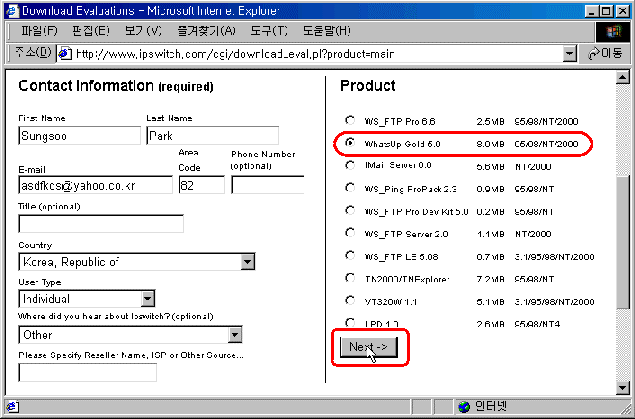Click the '3.1/95/98/NT/2000' text for WS_FTP LE
The height and width of the screenshot is (419, 635).
click(x=554, y=257)
